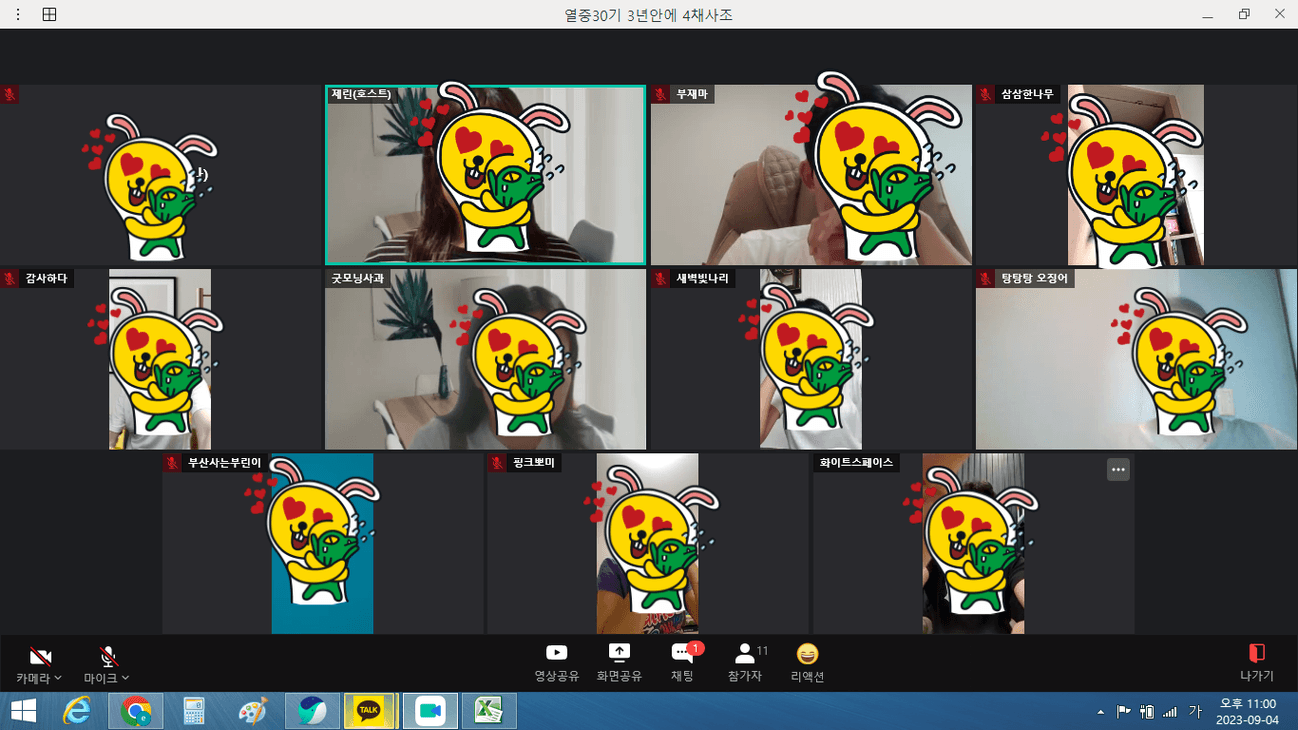Open the 리액션 emoji reactions
Screen dimensions: 1298x730
[807, 663]
